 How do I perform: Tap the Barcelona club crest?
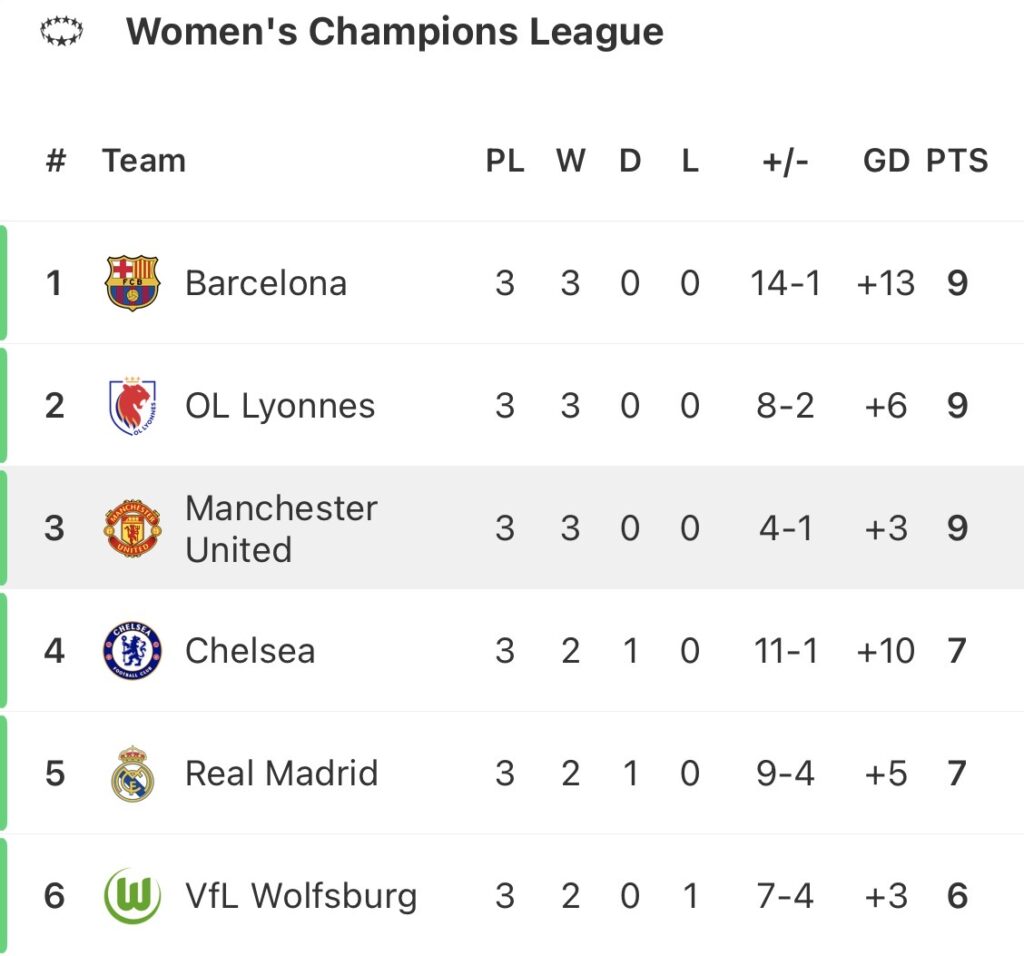132,283
